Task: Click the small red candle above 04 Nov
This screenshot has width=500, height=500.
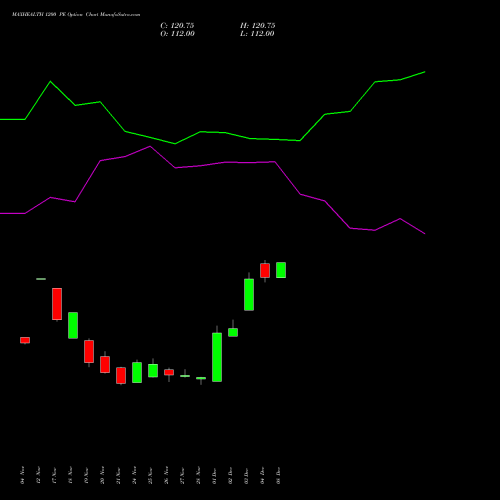Action: point(25,340)
